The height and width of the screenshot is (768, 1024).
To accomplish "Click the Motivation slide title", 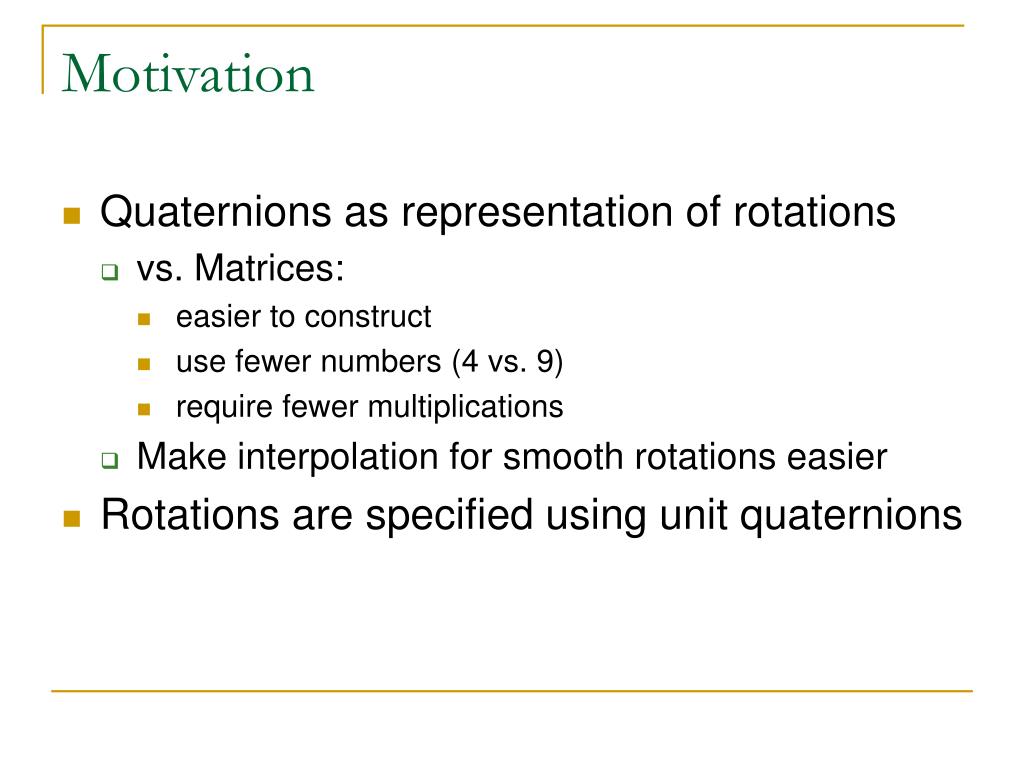I will click(x=188, y=73).
